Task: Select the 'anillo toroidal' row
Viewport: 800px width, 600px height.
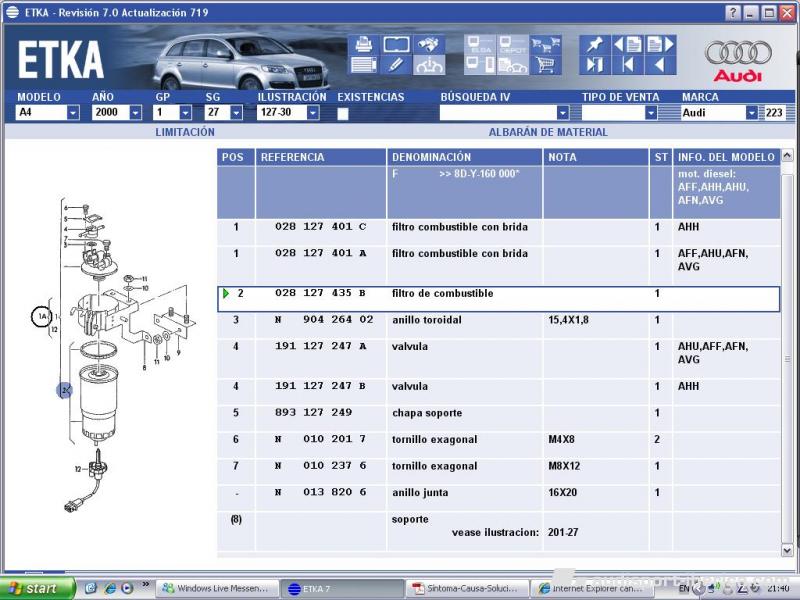Action: 498,326
